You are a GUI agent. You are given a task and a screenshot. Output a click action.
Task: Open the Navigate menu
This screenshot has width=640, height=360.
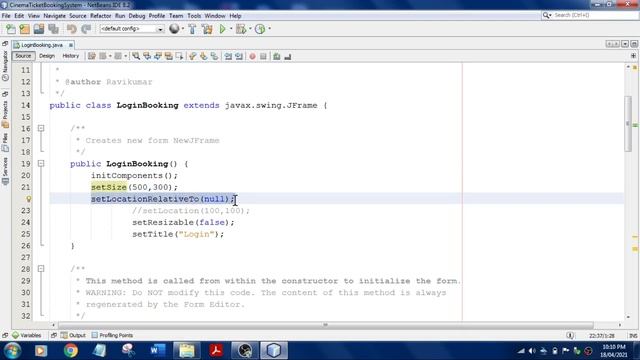pos(55,16)
